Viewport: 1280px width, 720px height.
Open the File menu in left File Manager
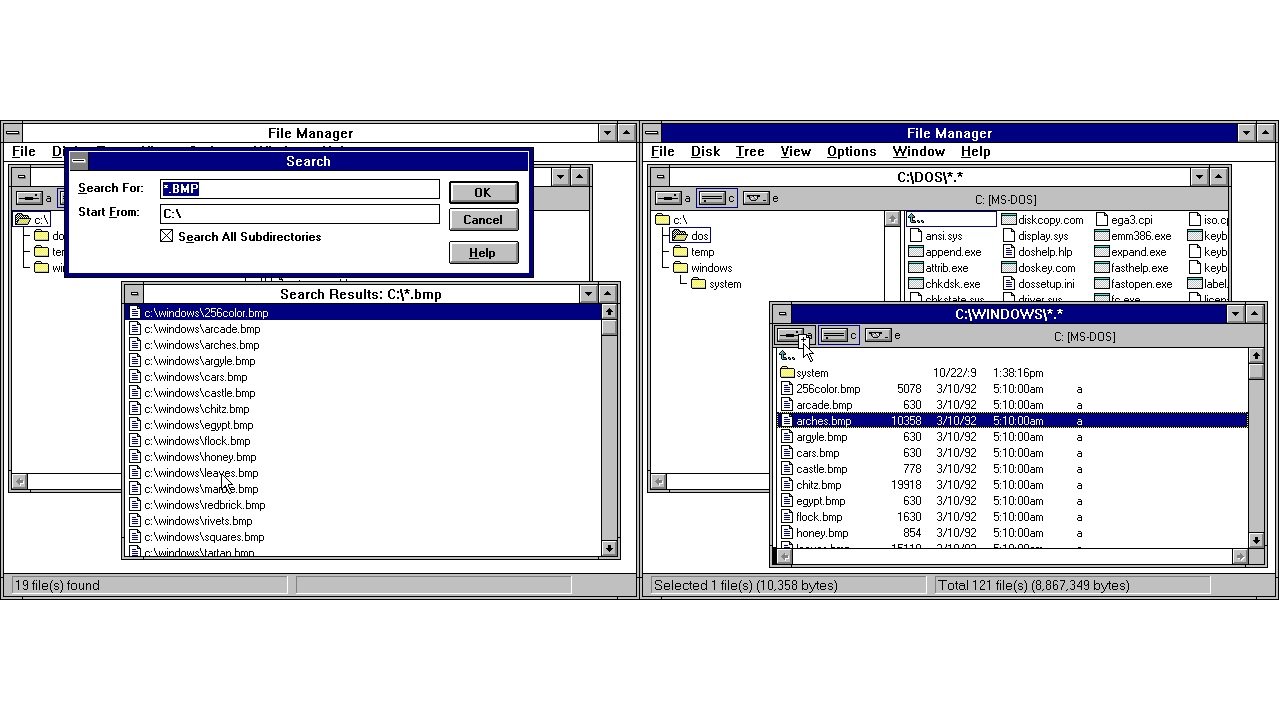click(24, 152)
